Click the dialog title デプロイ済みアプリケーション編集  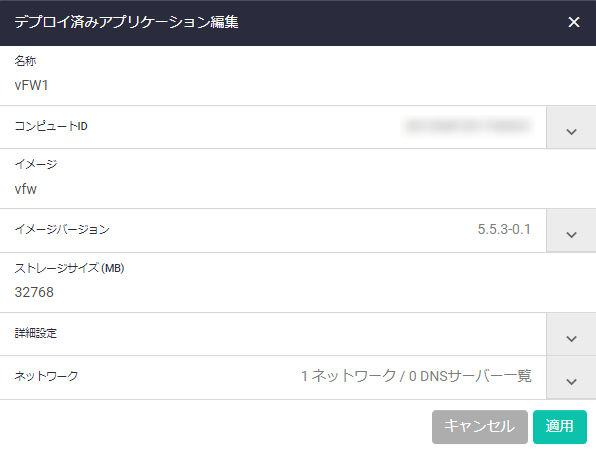point(126,22)
